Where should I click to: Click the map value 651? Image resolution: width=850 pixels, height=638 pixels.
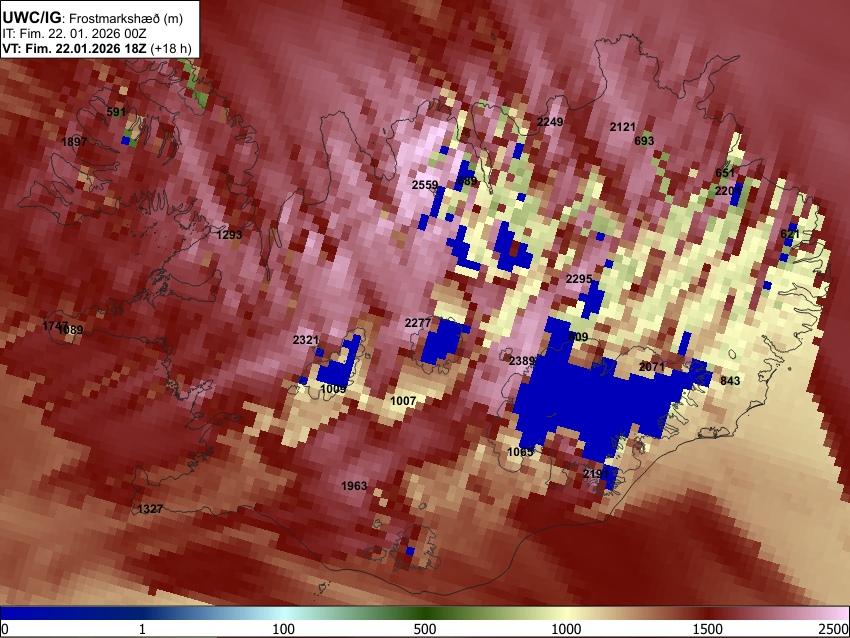[725, 173]
